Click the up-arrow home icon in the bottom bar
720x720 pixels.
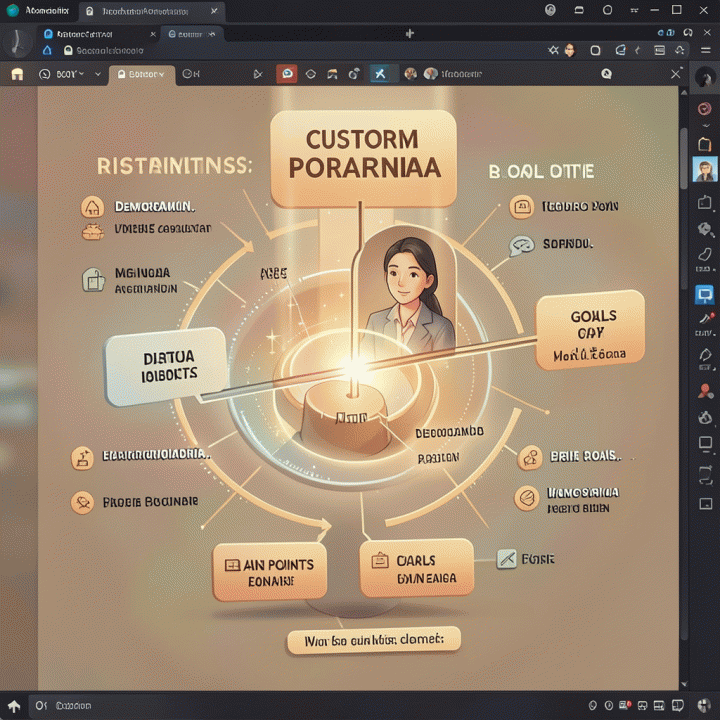[x=14, y=706]
